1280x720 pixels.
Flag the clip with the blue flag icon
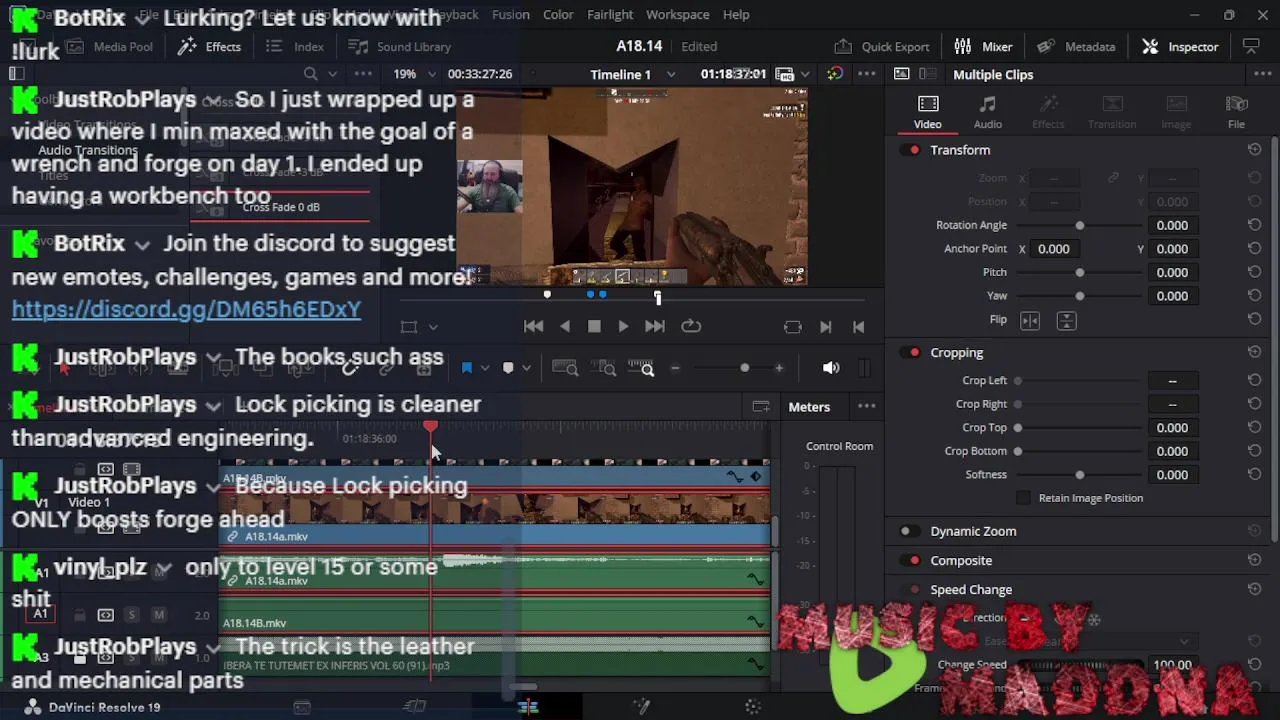click(x=466, y=368)
